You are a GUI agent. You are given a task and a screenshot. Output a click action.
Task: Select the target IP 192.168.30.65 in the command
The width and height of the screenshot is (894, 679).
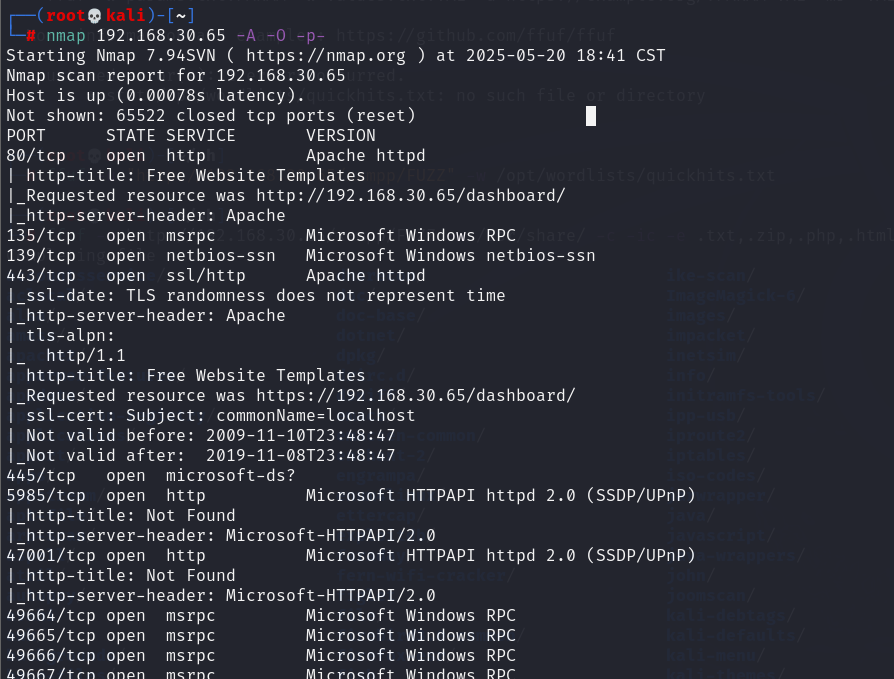pos(161,36)
